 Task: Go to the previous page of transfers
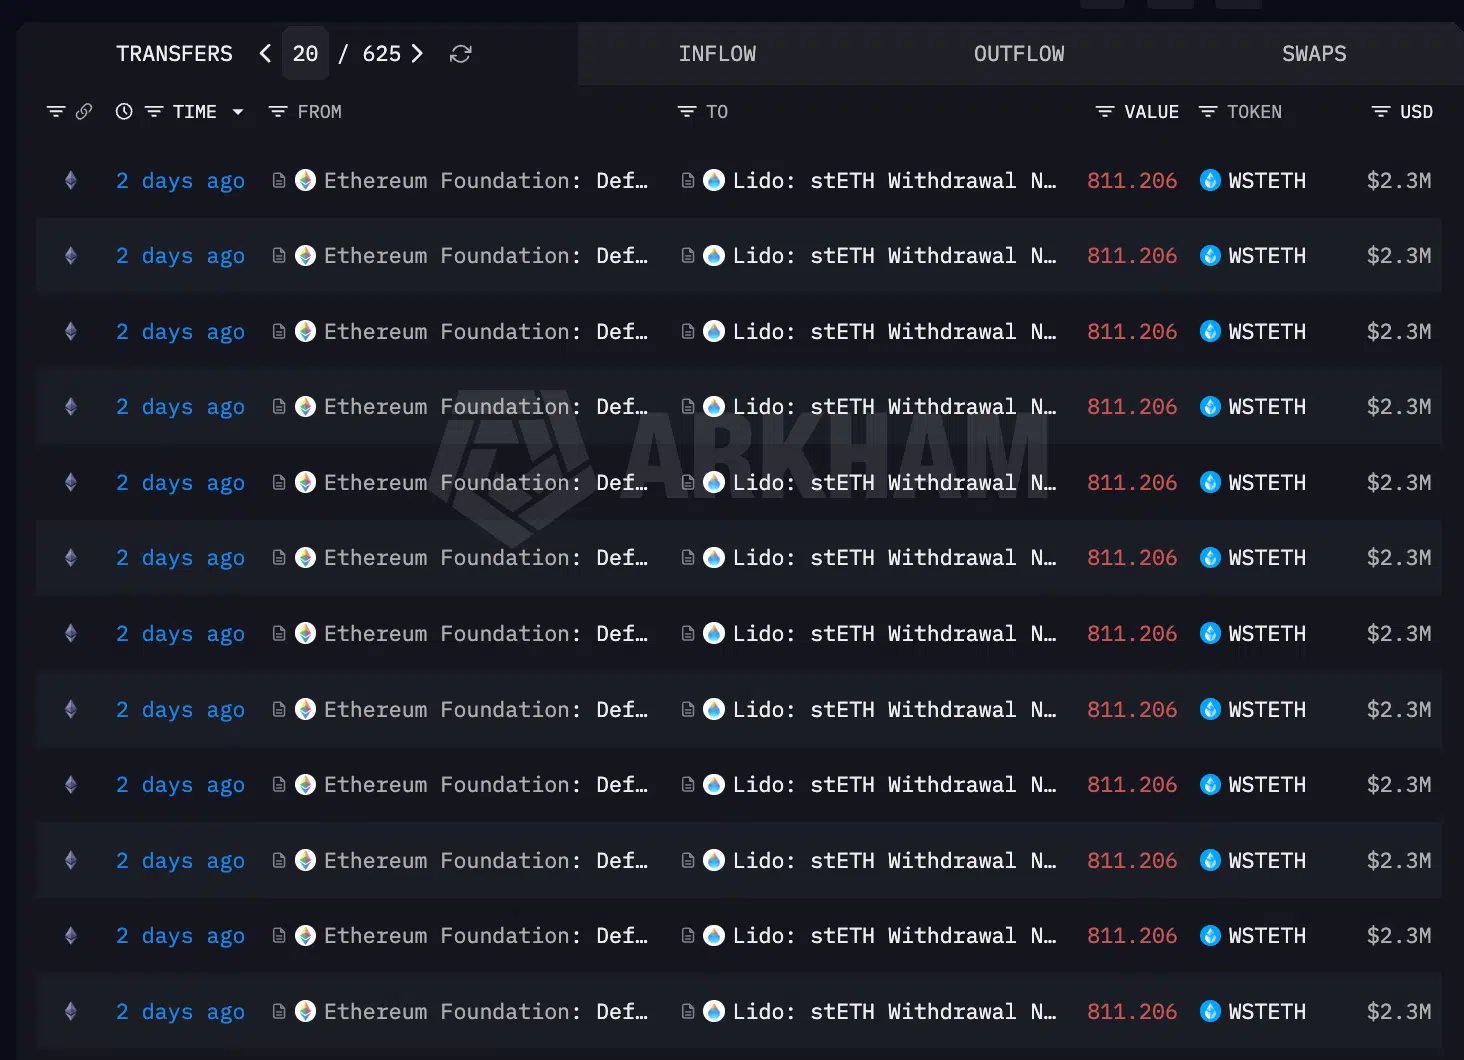[265, 53]
